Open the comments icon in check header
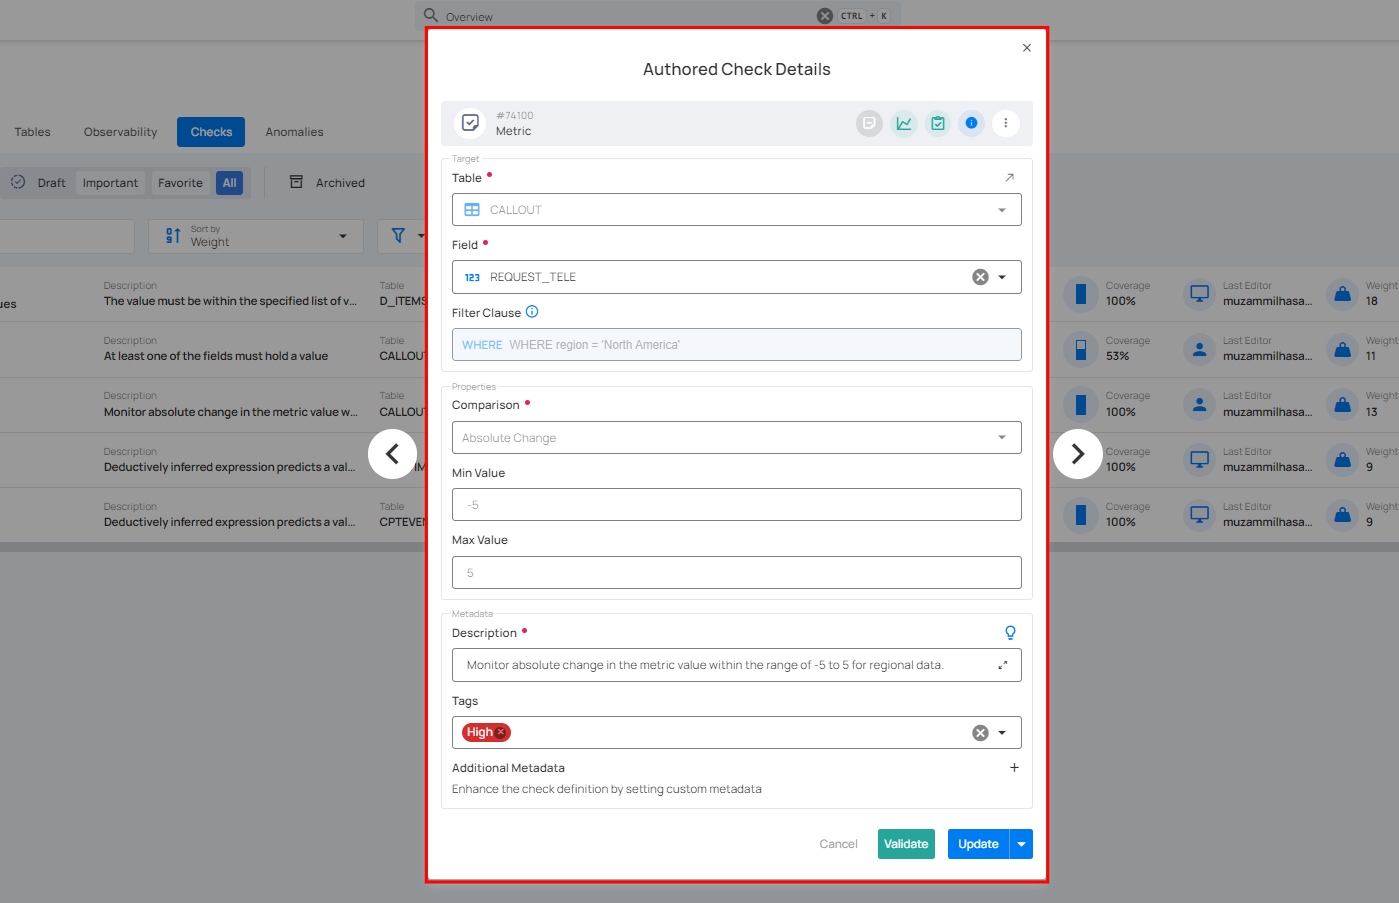 coord(869,123)
